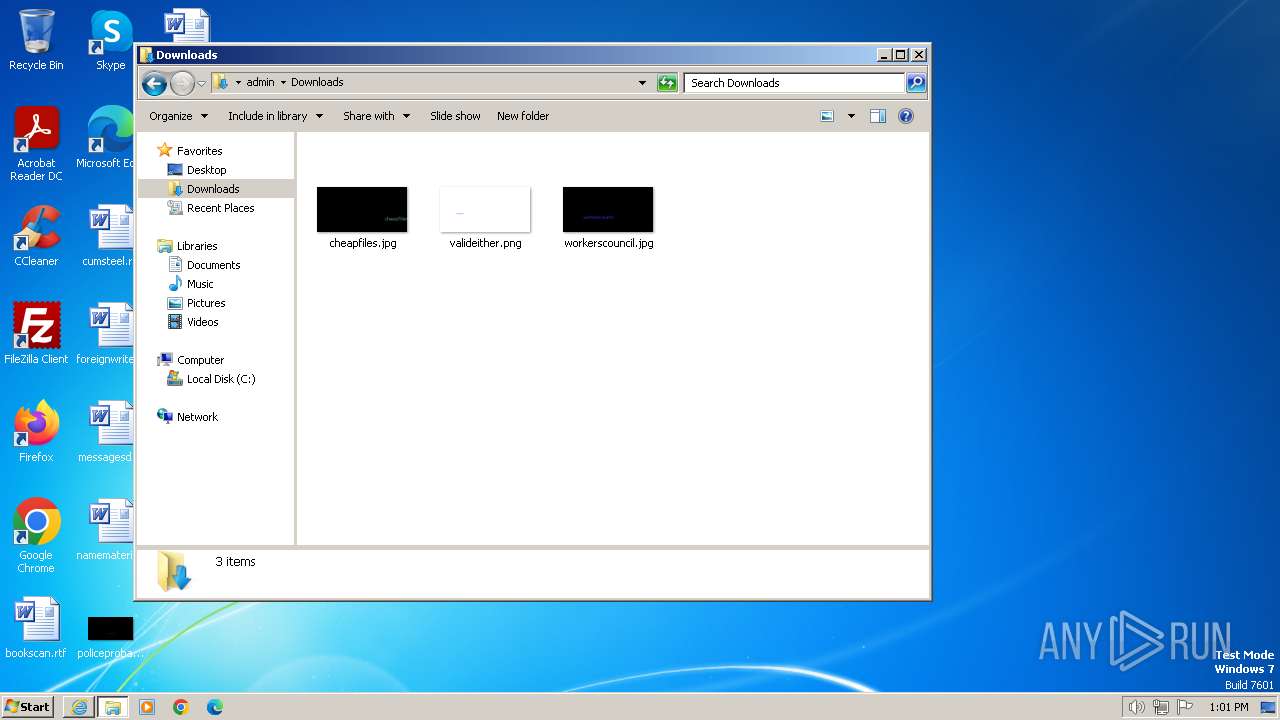Select Acrobat Reader DC desktop icon
Image resolution: width=1280 pixels, height=720 pixels.
click(36, 144)
